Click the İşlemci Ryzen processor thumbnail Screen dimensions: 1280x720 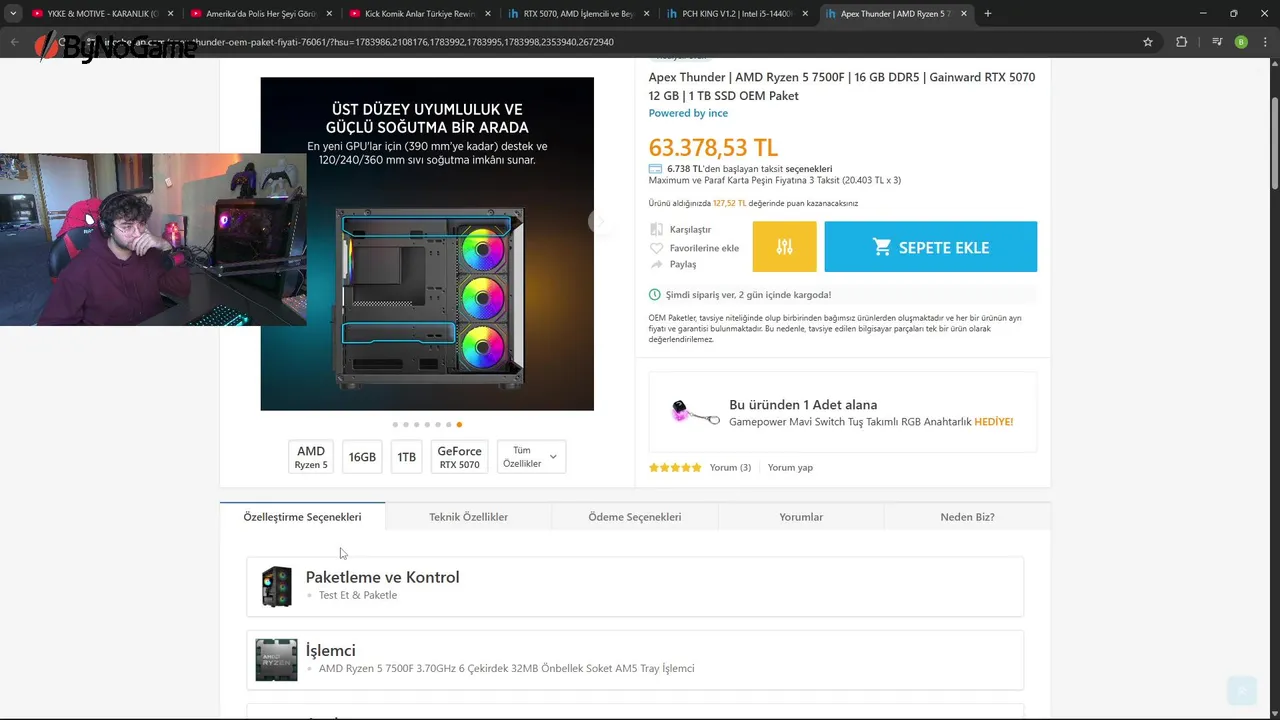276,660
